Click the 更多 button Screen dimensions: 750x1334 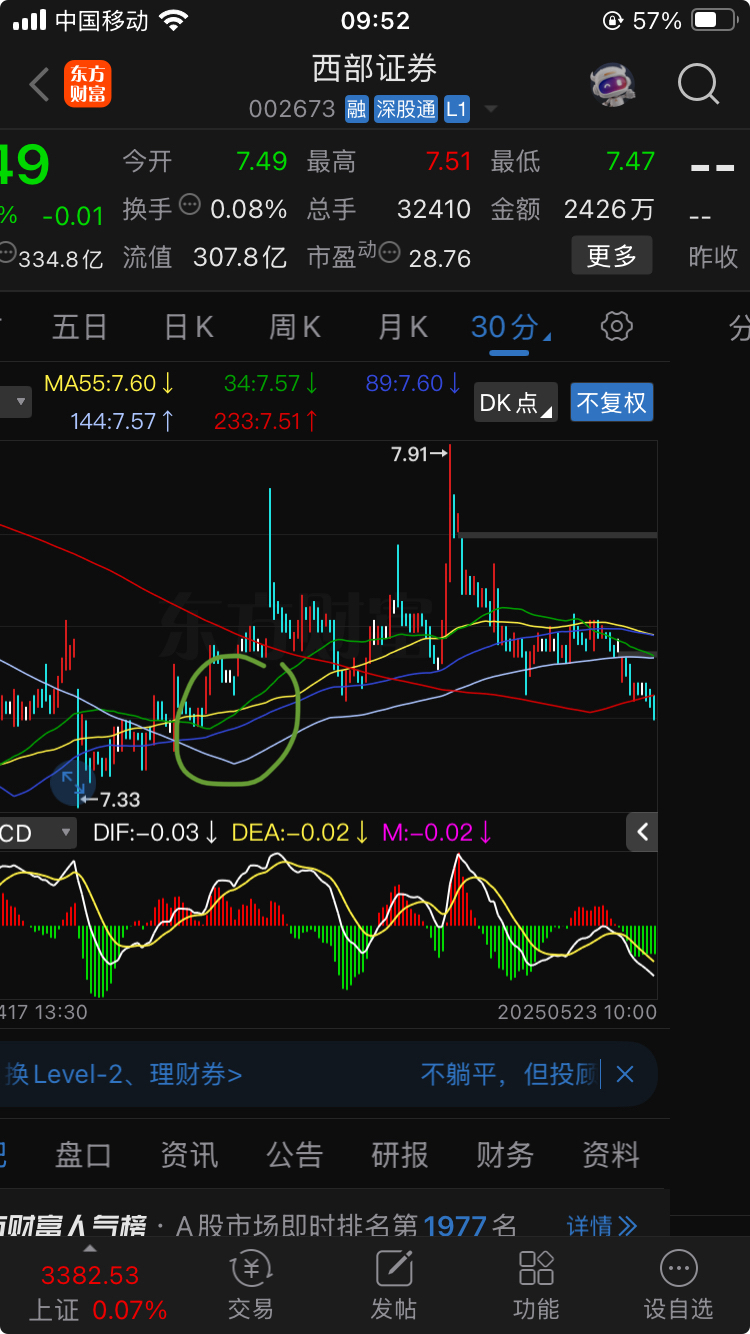(x=612, y=256)
